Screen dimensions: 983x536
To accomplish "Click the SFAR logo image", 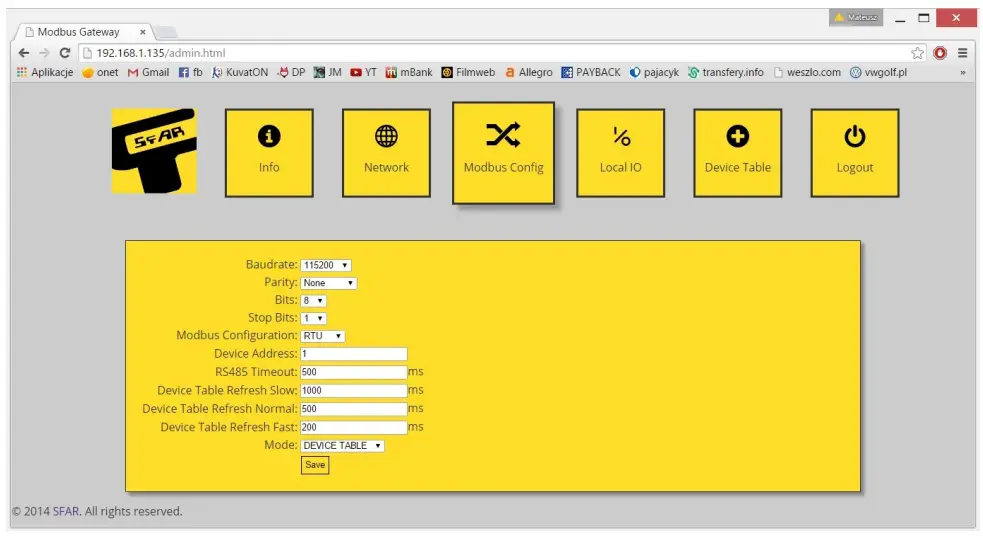I will (154, 150).
